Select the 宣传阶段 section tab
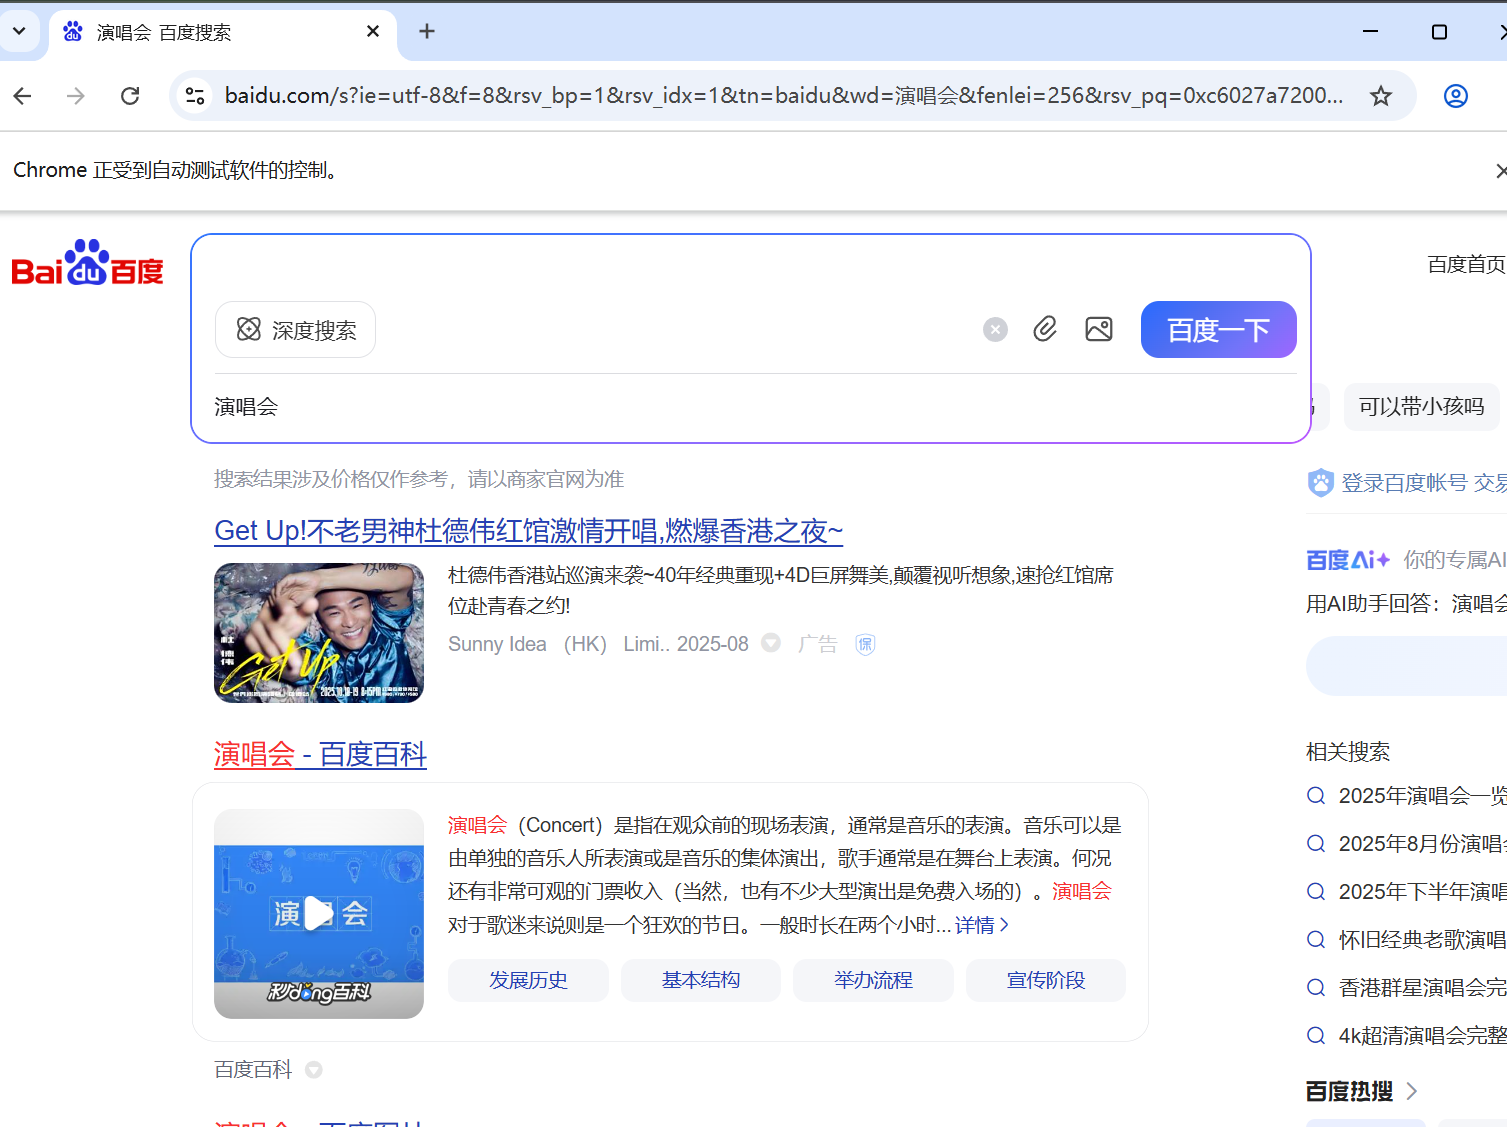 click(x=1046, y=980)
